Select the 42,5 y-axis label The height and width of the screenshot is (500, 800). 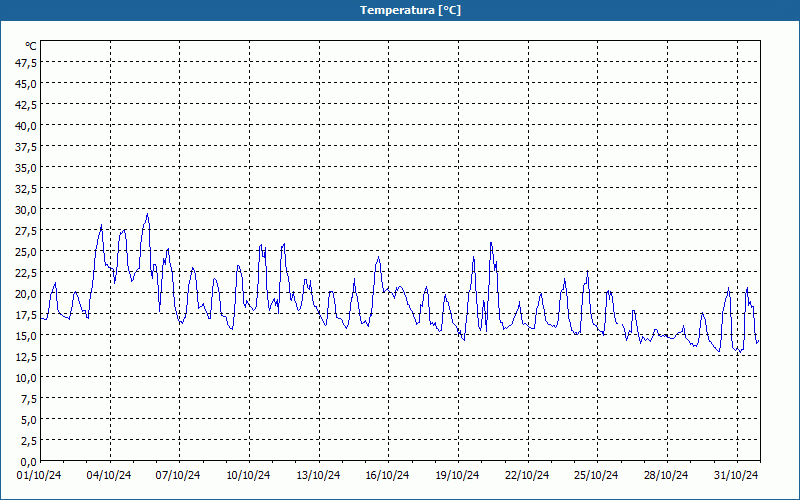pyautogui.click(x=27, y=105)
